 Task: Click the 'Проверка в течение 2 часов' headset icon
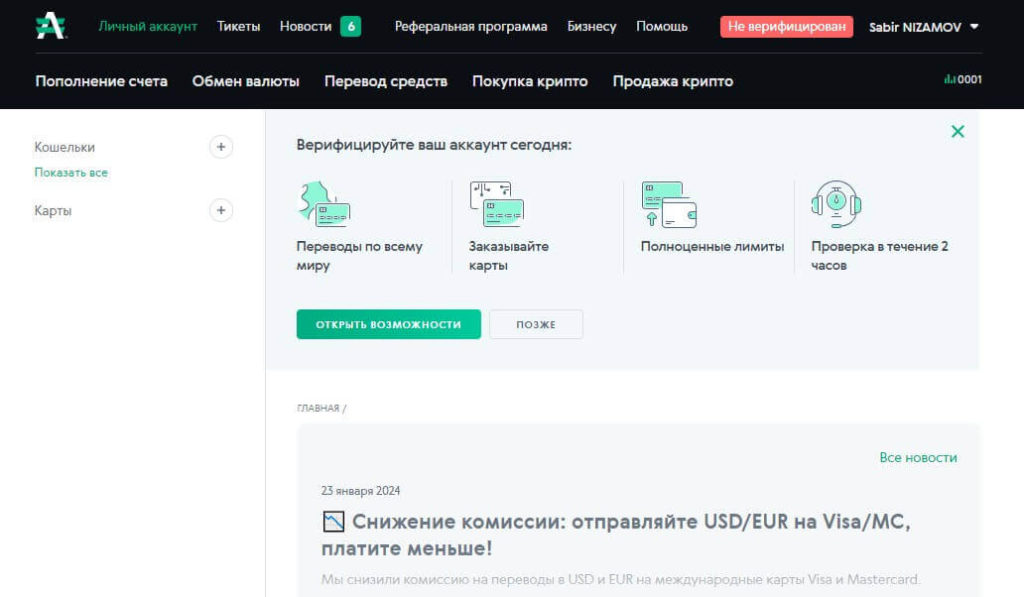[835, 203]
